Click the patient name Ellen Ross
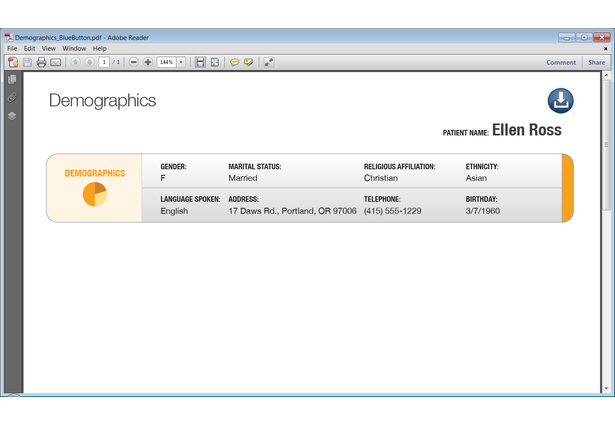This screenshot has height=424, width=615. (x=527, y=130)
